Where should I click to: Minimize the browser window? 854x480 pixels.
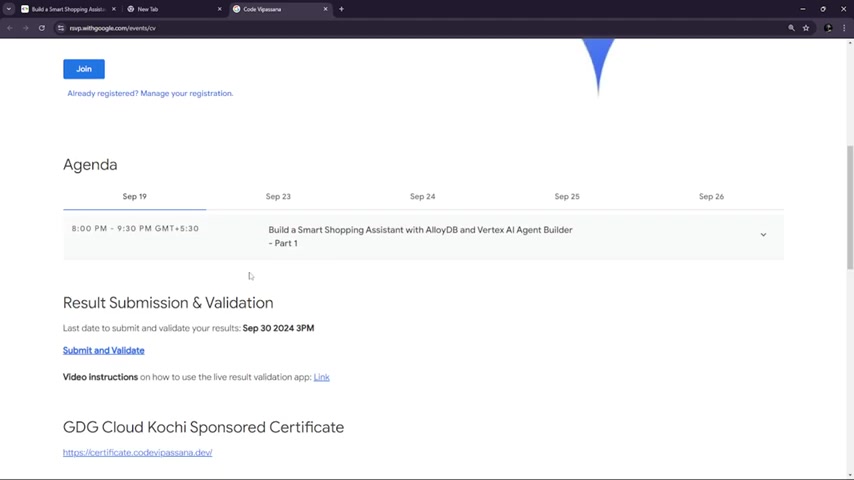point(803,9)
